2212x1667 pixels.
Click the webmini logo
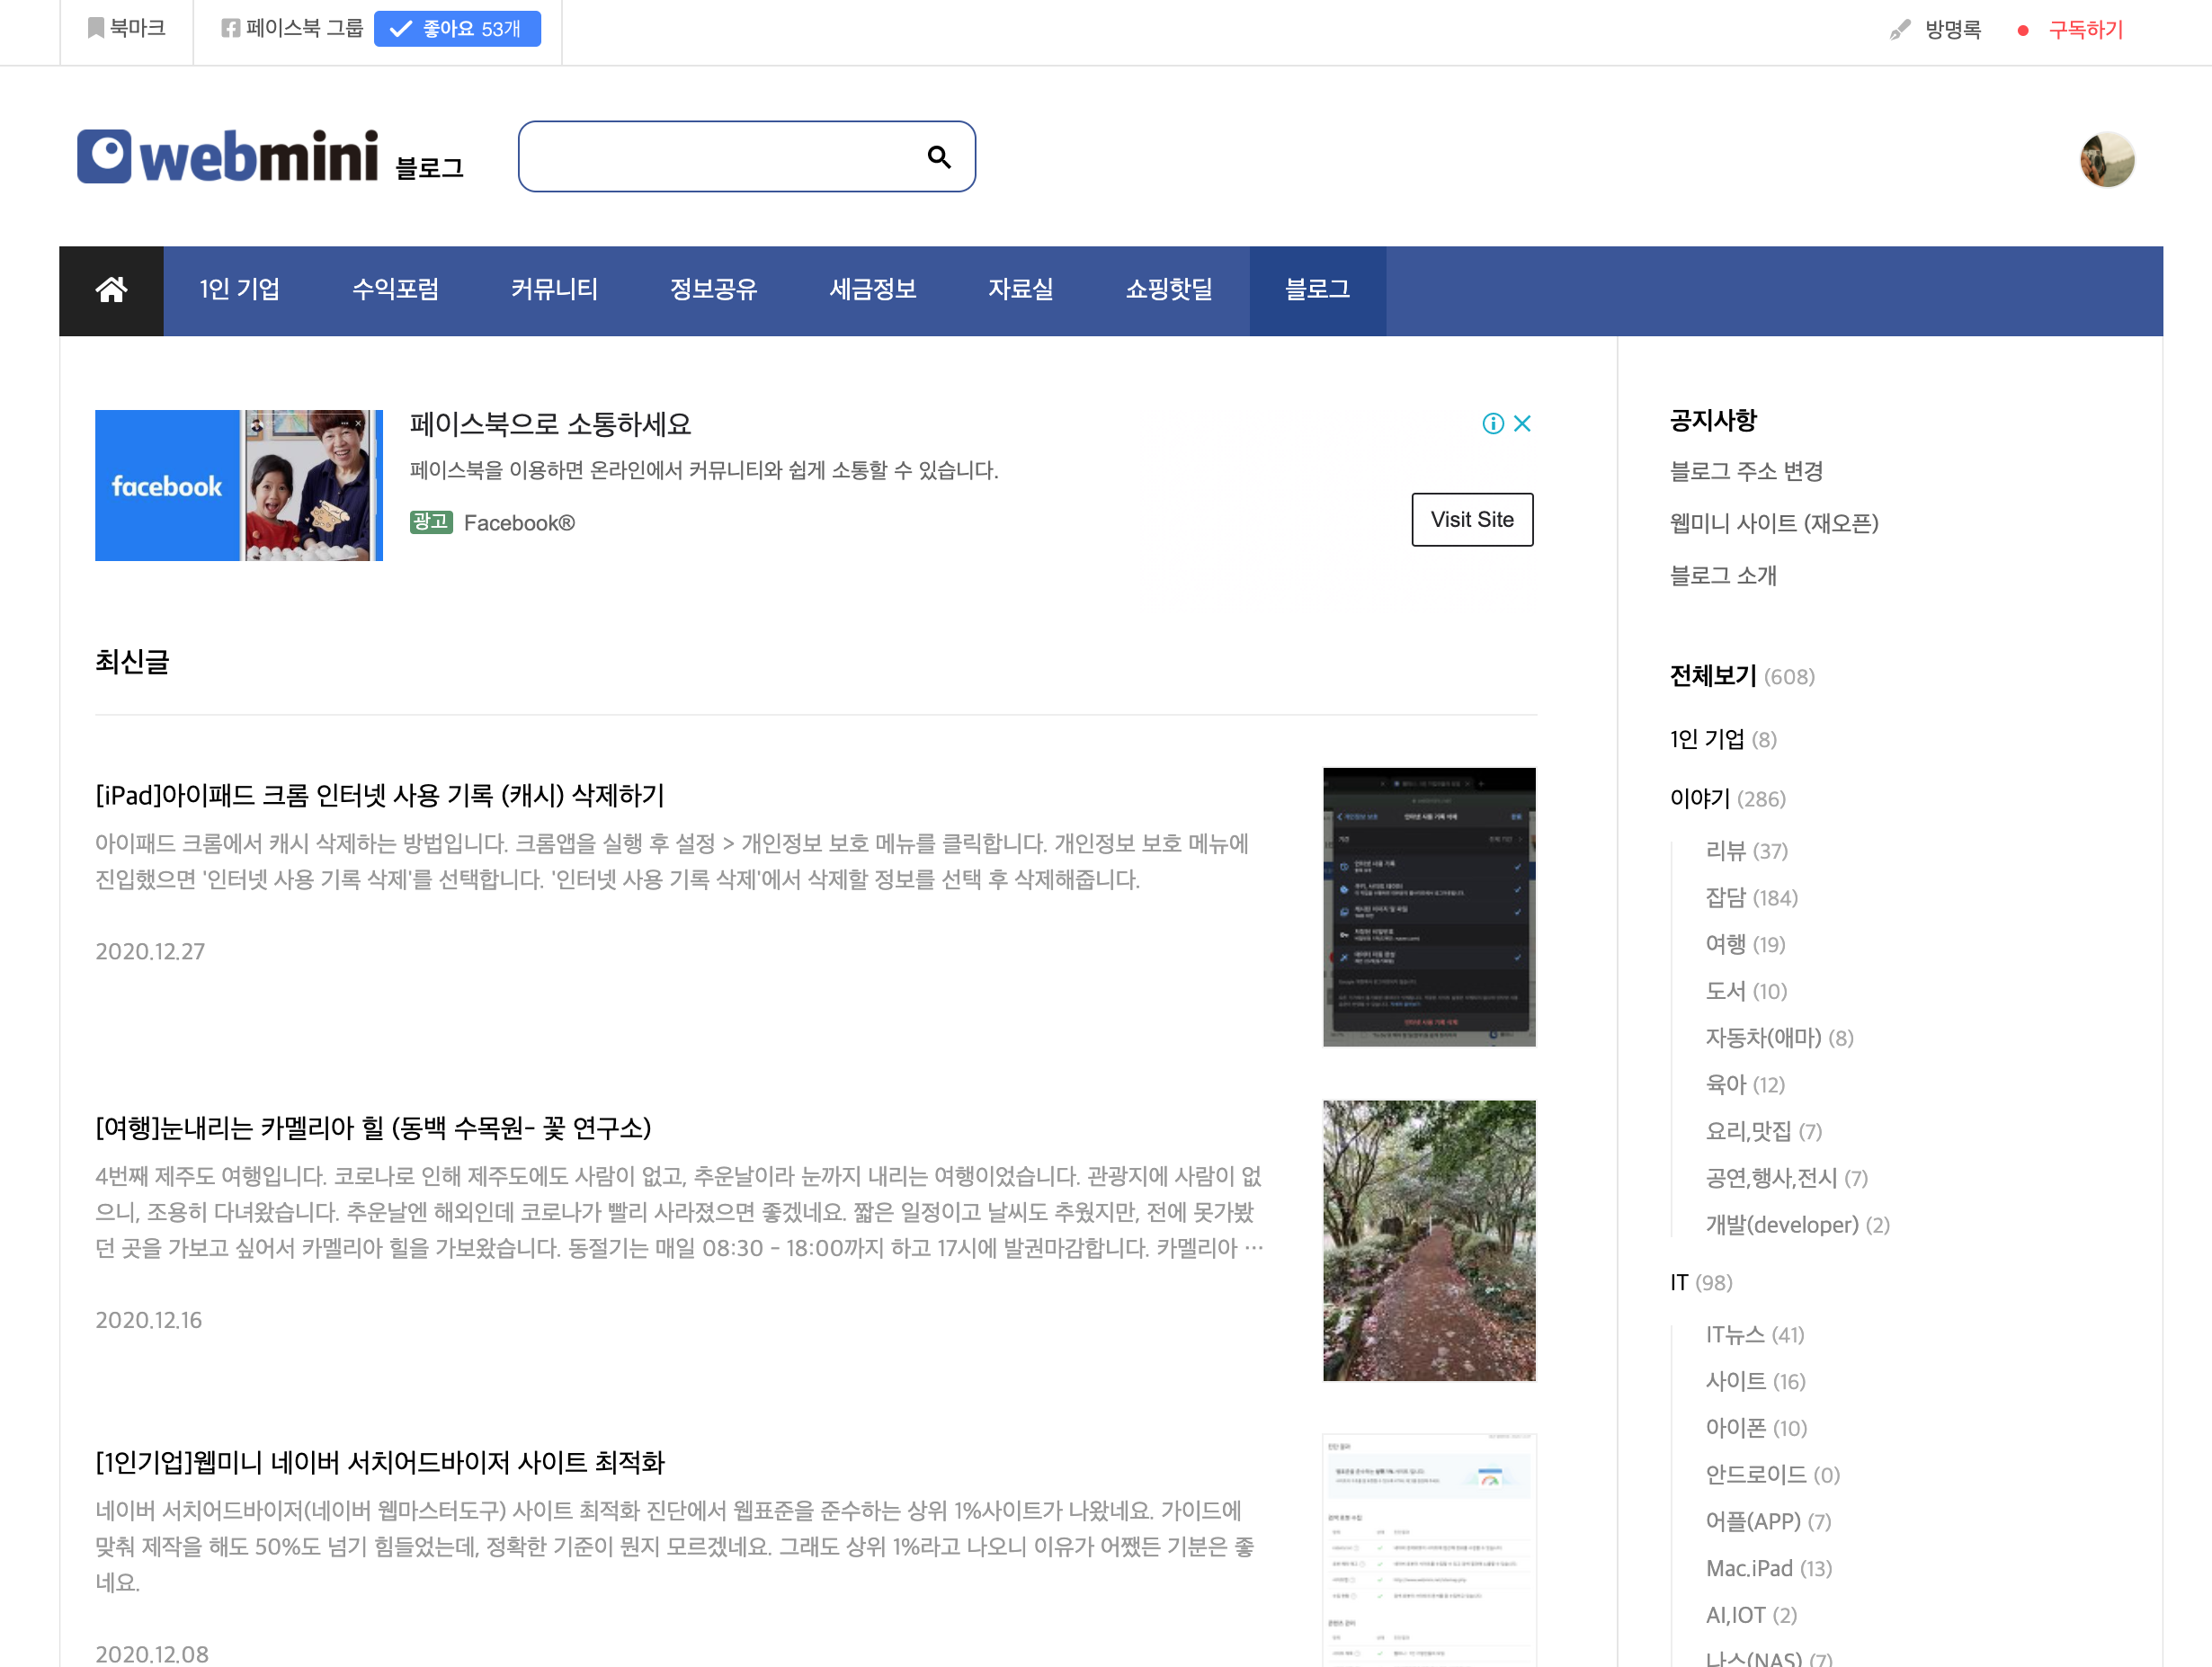(229, 157)
